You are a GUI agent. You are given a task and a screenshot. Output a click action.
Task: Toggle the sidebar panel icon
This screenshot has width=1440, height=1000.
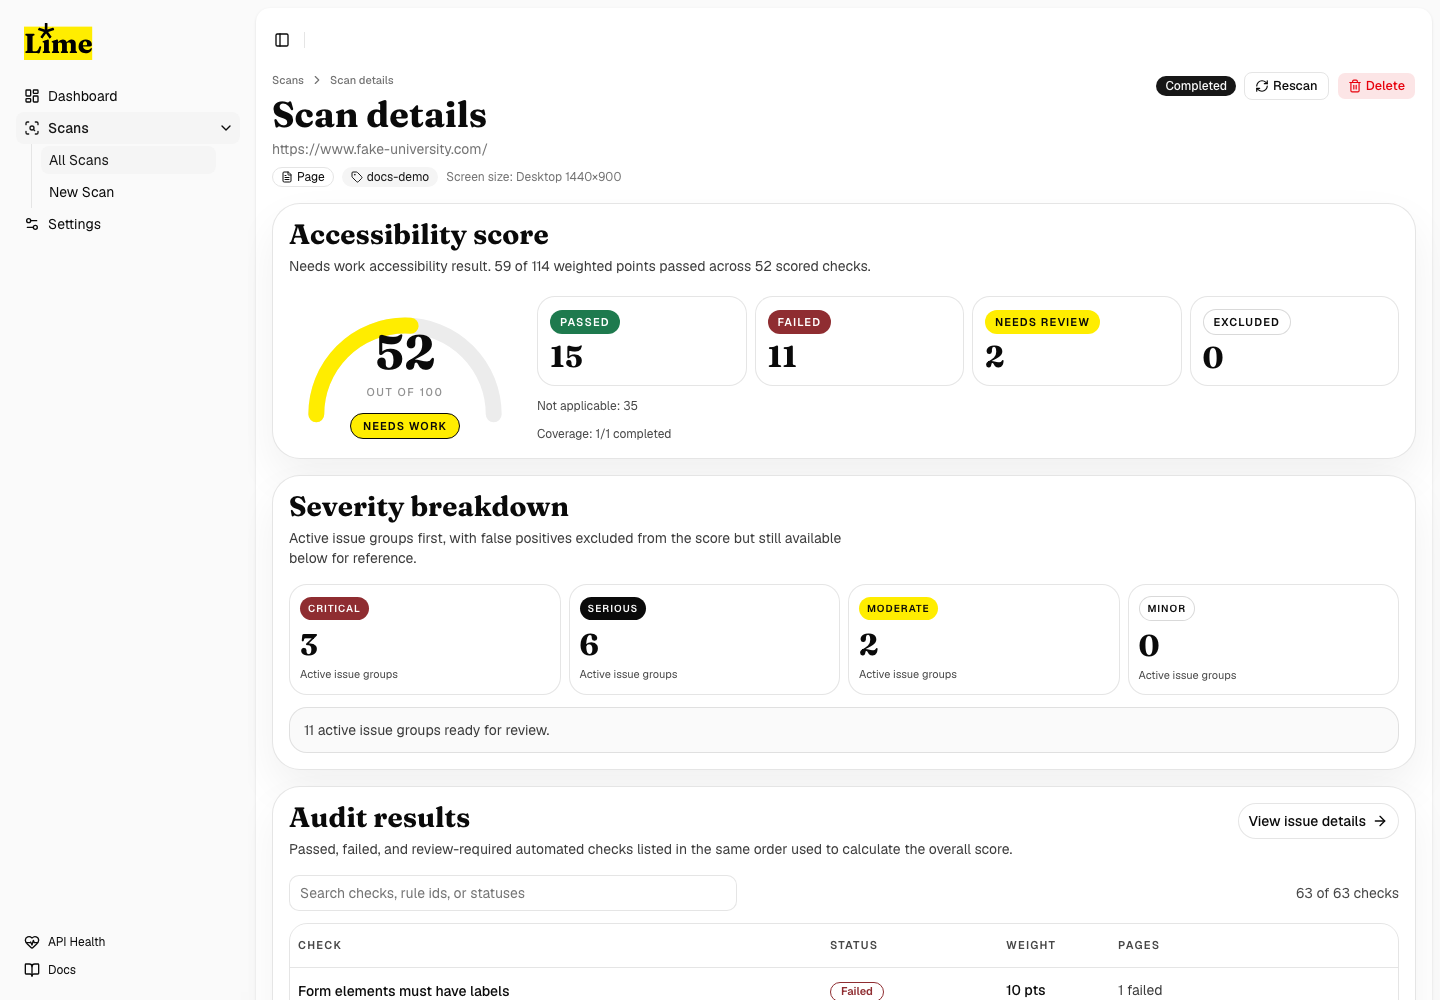pyautogui.click(x=282, y=40)
